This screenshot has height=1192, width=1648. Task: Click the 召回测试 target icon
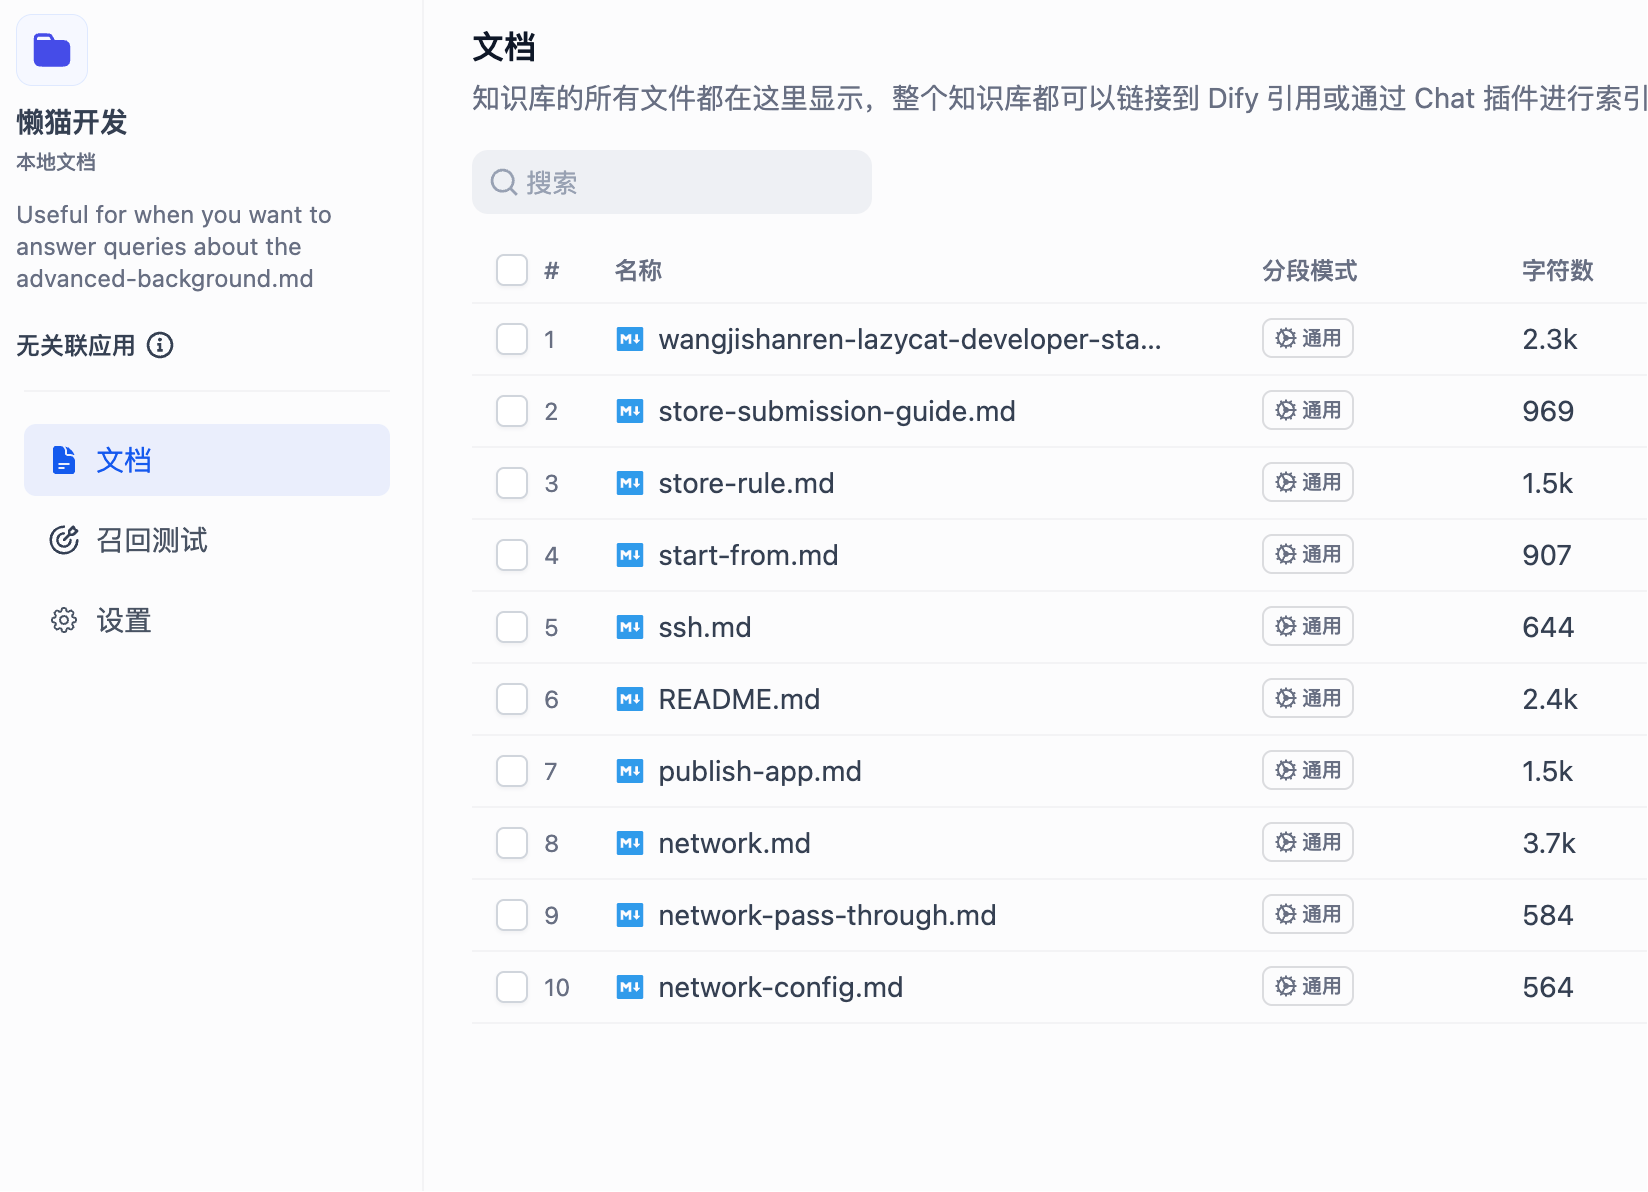click(64, 540)
